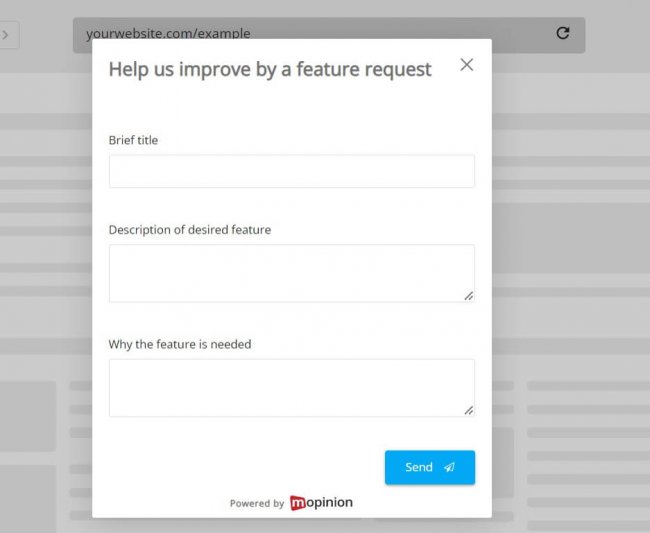Click the yourwebsite.com/example address bar
Image resolution: width=650 pixels, height=533 pixels.
tap(329, 35)
